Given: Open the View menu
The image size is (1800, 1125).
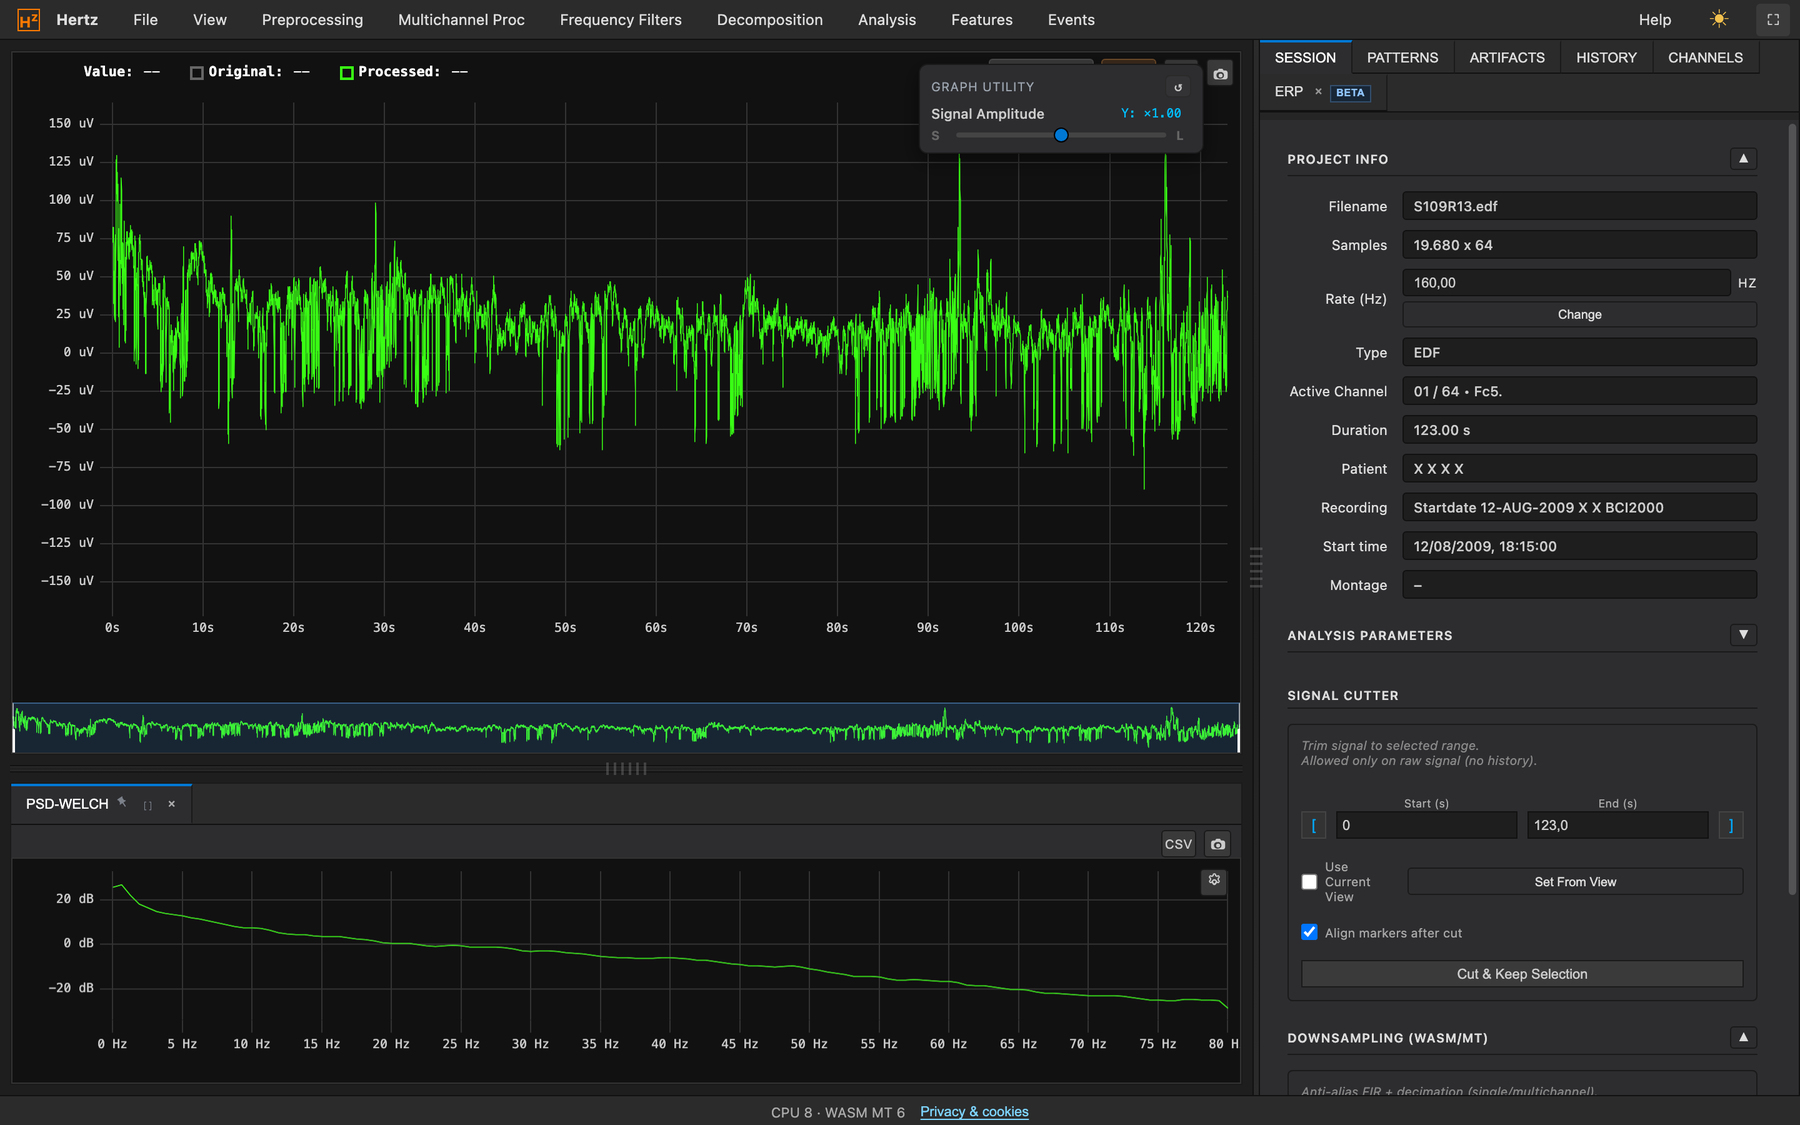Looking at the screenshot, I should pyautogui.click(x=210, y=20).
